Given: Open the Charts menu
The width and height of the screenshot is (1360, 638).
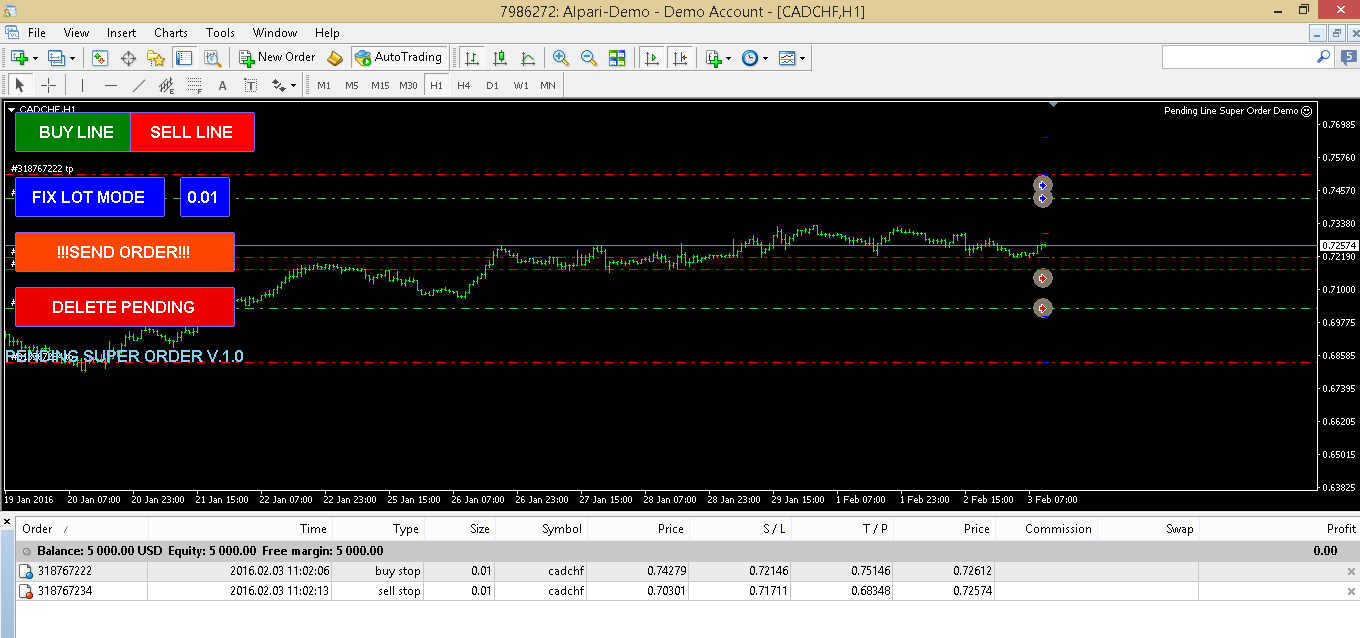Looking at the screenshot, I should point(171,33).
